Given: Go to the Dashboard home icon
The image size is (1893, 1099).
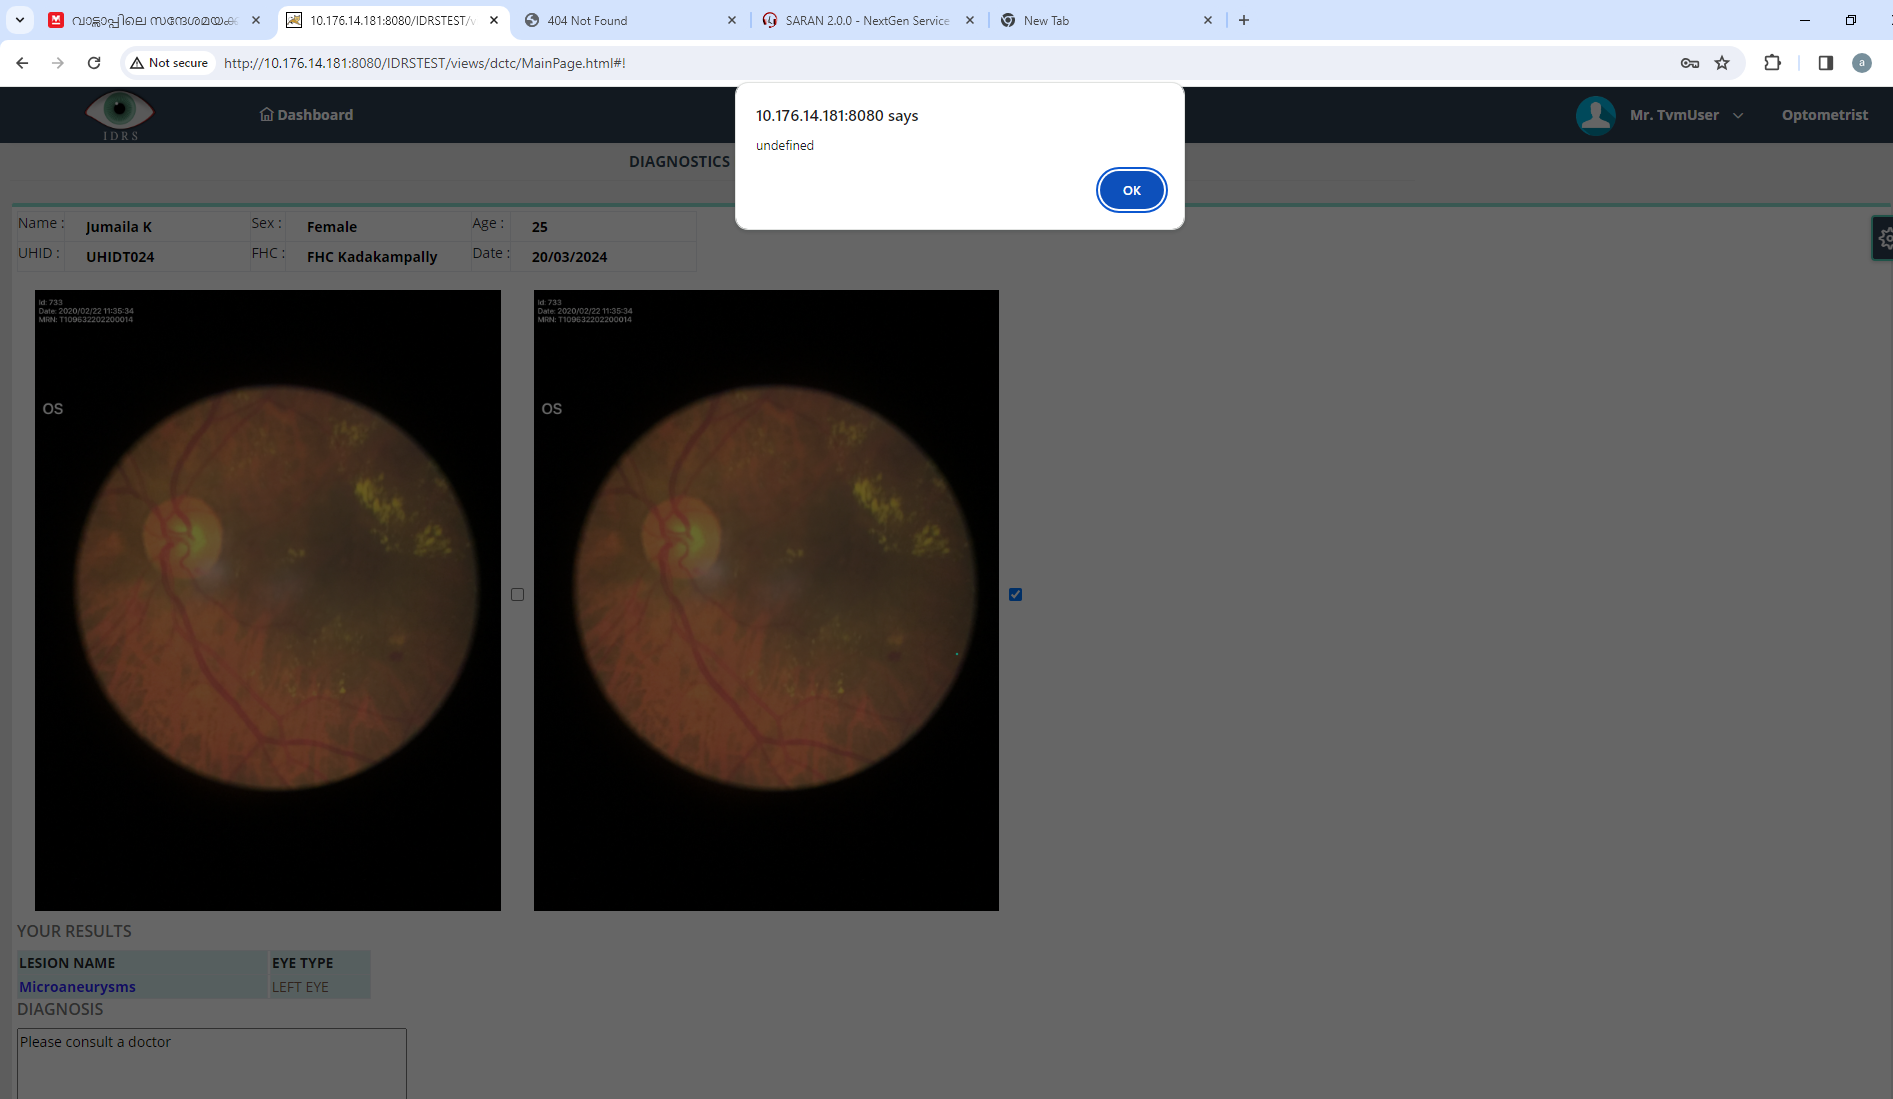Looking at the screenshot, I should coord(266,114).
